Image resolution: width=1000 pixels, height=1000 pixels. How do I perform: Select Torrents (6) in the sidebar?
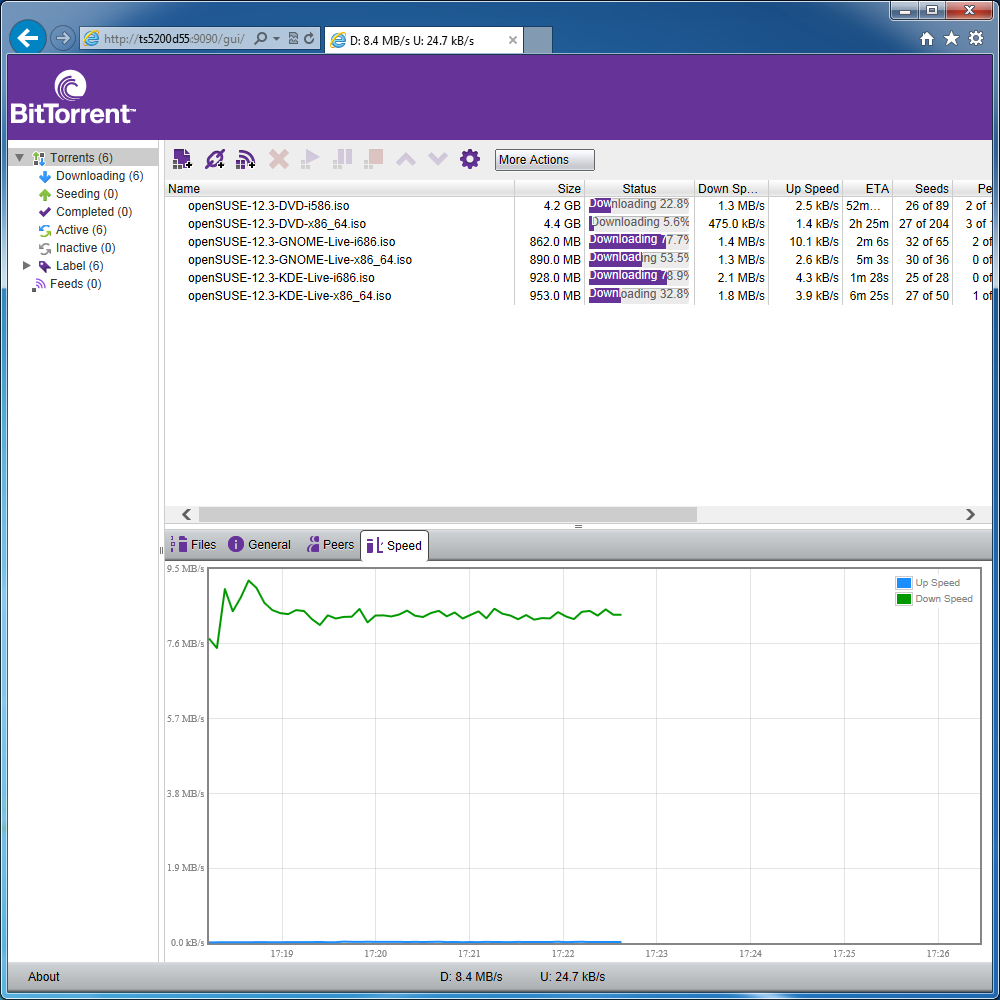tap(81, 158)
